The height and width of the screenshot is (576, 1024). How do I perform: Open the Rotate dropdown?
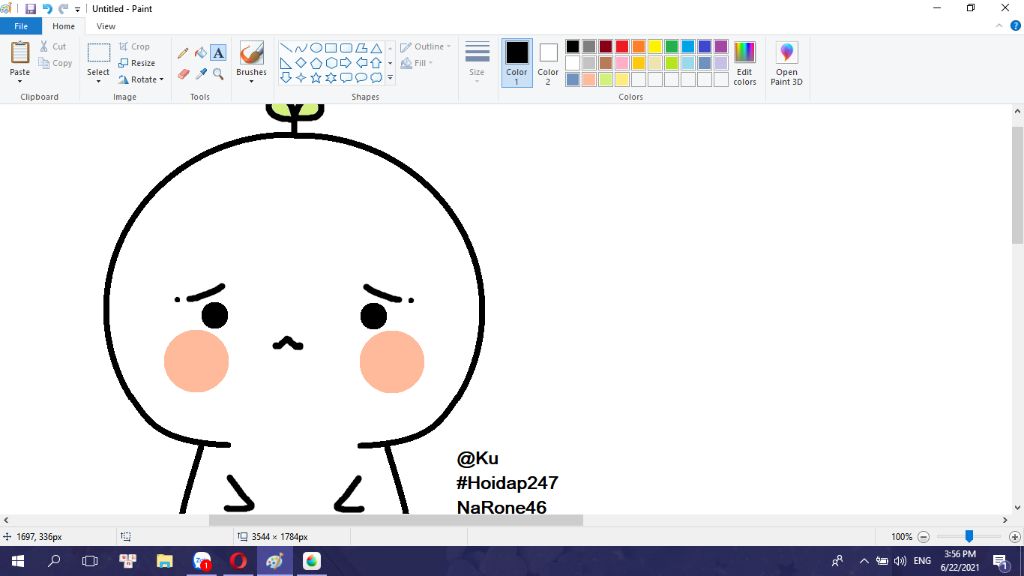pyautogui.click(x=141, y=80)
